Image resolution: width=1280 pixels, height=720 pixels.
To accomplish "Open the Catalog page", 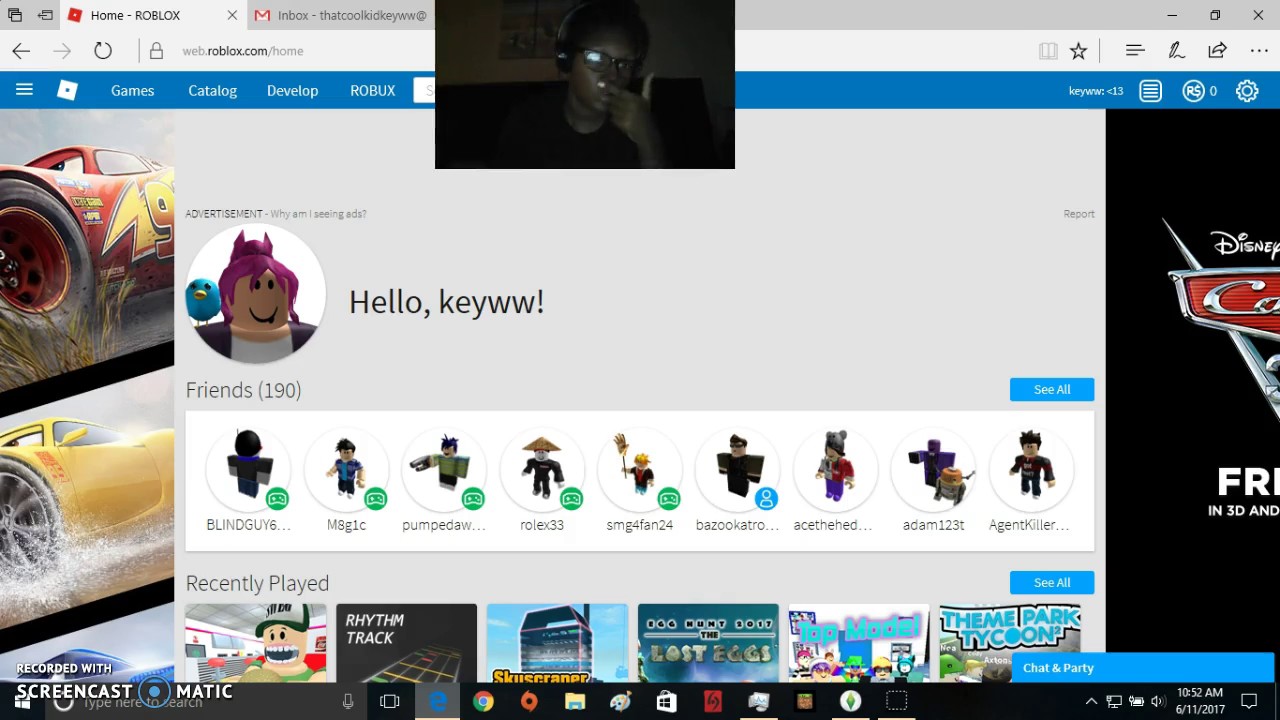I will point(212,90).
